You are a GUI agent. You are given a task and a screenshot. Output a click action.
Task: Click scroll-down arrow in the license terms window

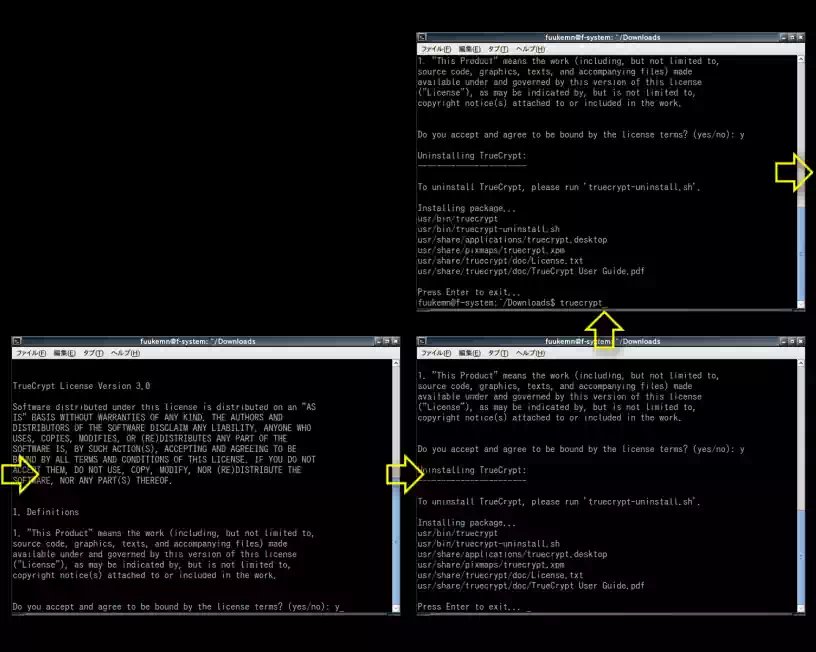point(396,608)
